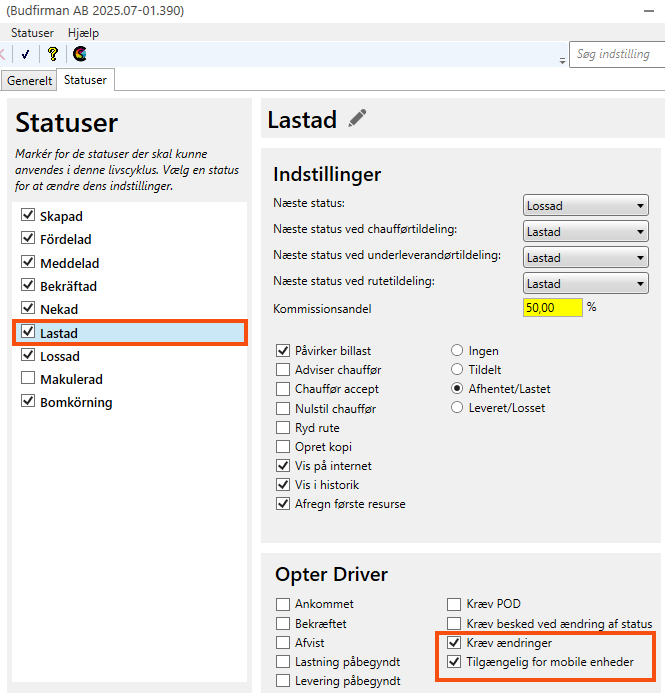The width and height of the screenshot is (665, 693).
Task: Switch to the Generelt tab
Action: pos(29,80)
